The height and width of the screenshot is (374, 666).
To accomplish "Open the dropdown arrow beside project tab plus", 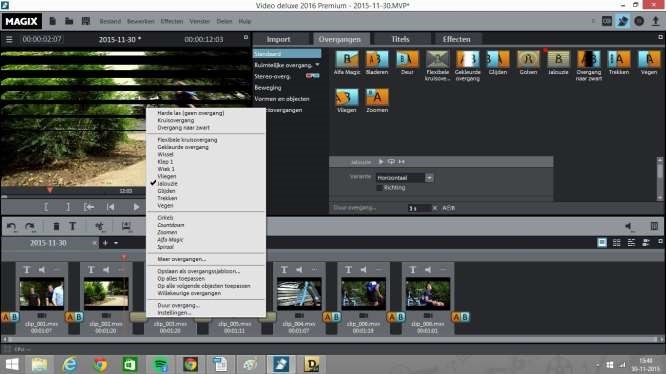I will (x=116, y=243).
